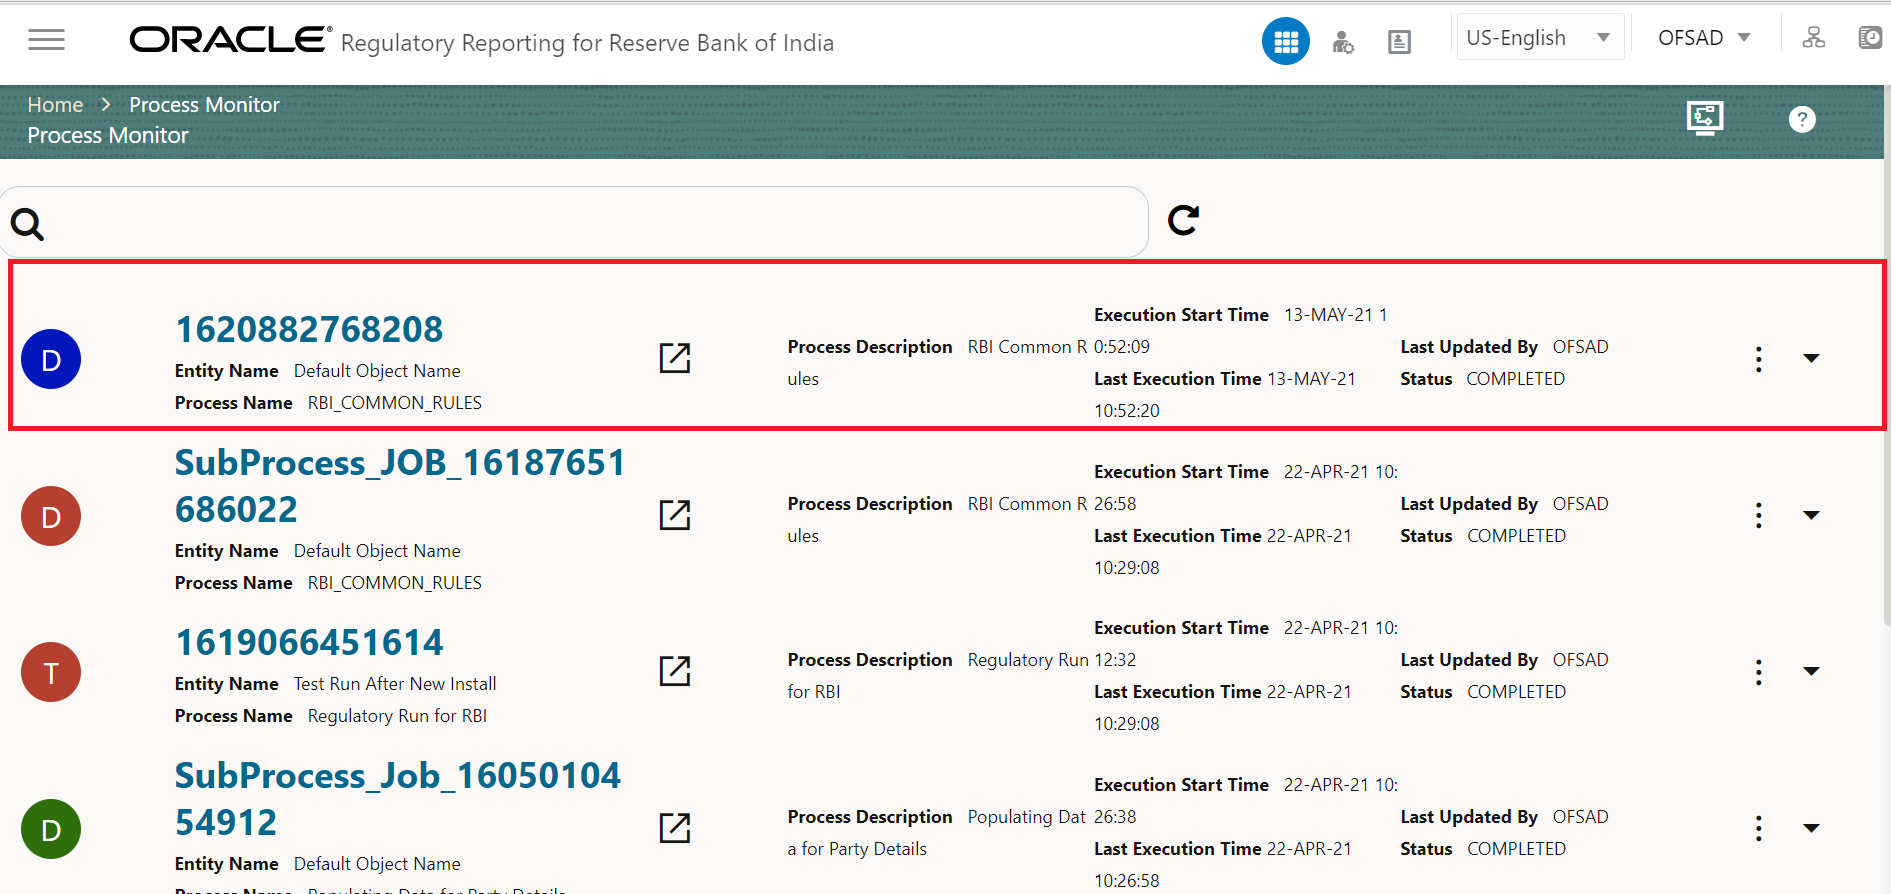
Task: Go to Home breadcrumb link
Action: point(55,105)
